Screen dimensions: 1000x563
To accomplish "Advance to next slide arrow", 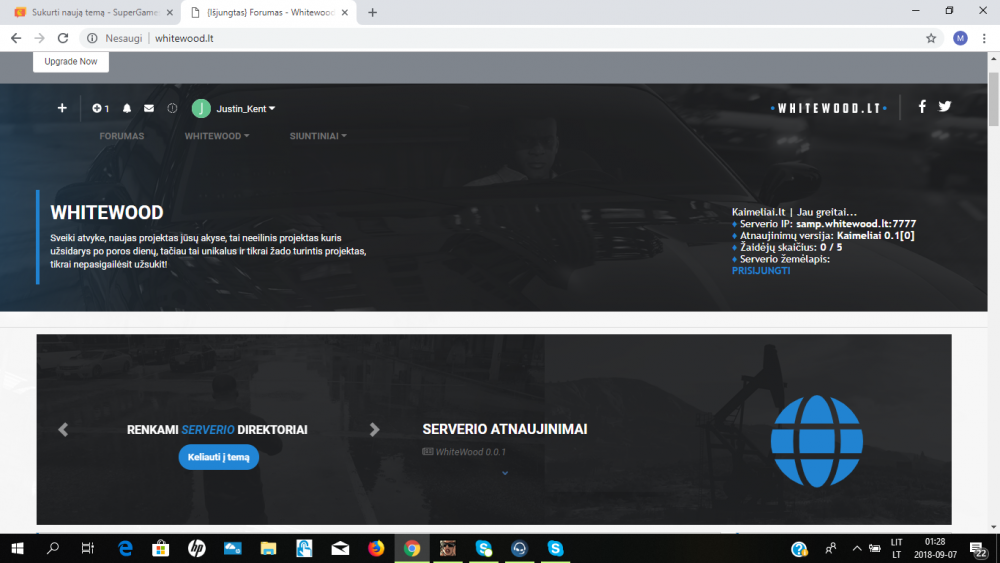I will point(374,430).
